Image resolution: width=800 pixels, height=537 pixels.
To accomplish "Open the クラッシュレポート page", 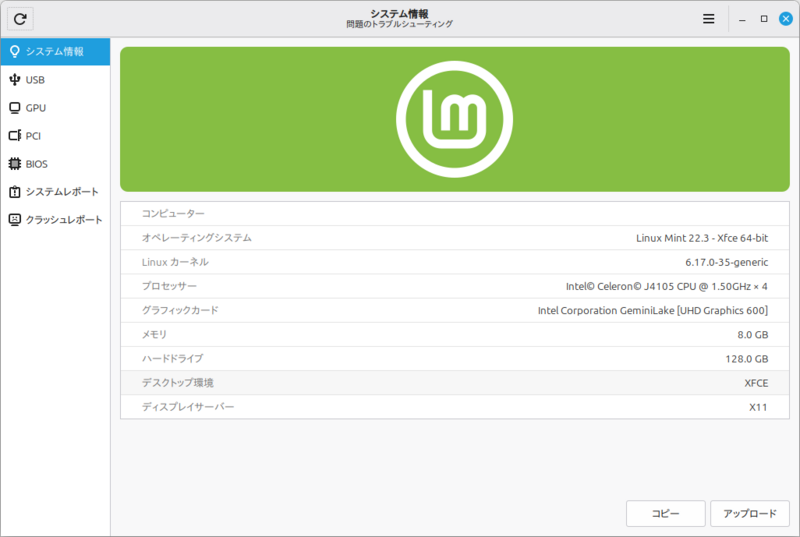I will [x=55, y=220].
